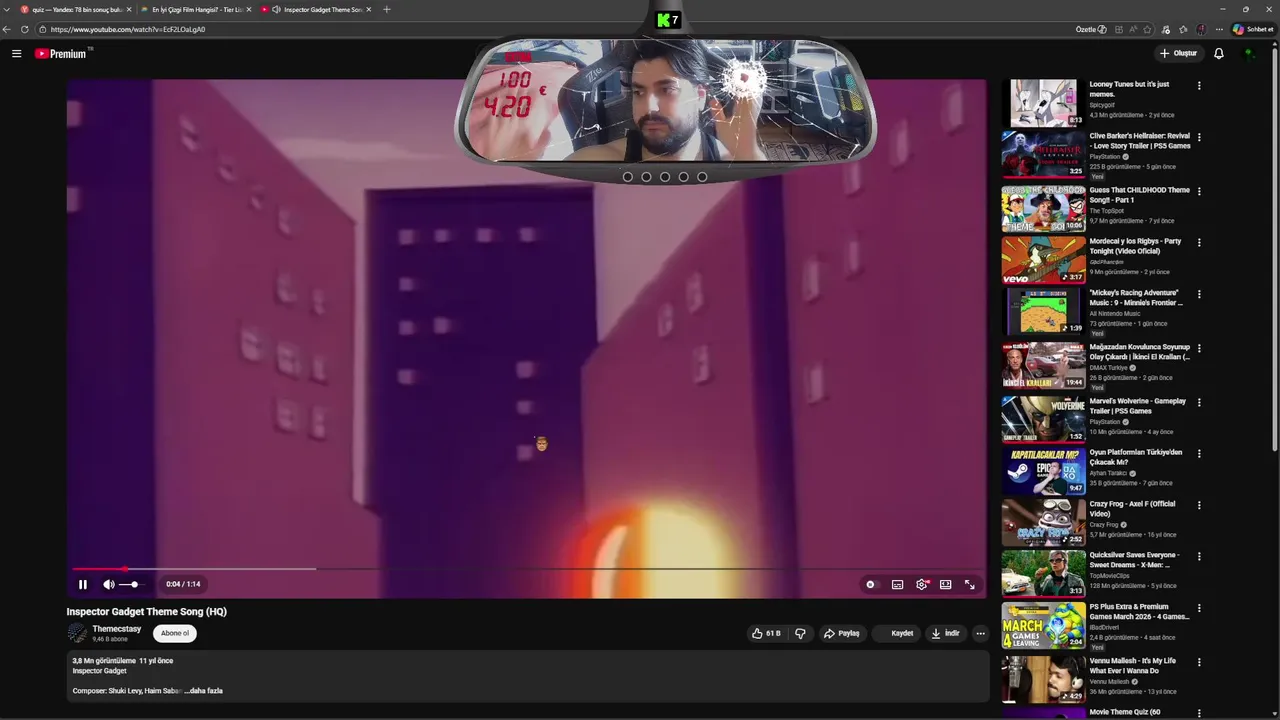The image size is (1280, 720).
Task: Like the video with thumbs up
Action: pyautogui.click(x=766, y=633)
